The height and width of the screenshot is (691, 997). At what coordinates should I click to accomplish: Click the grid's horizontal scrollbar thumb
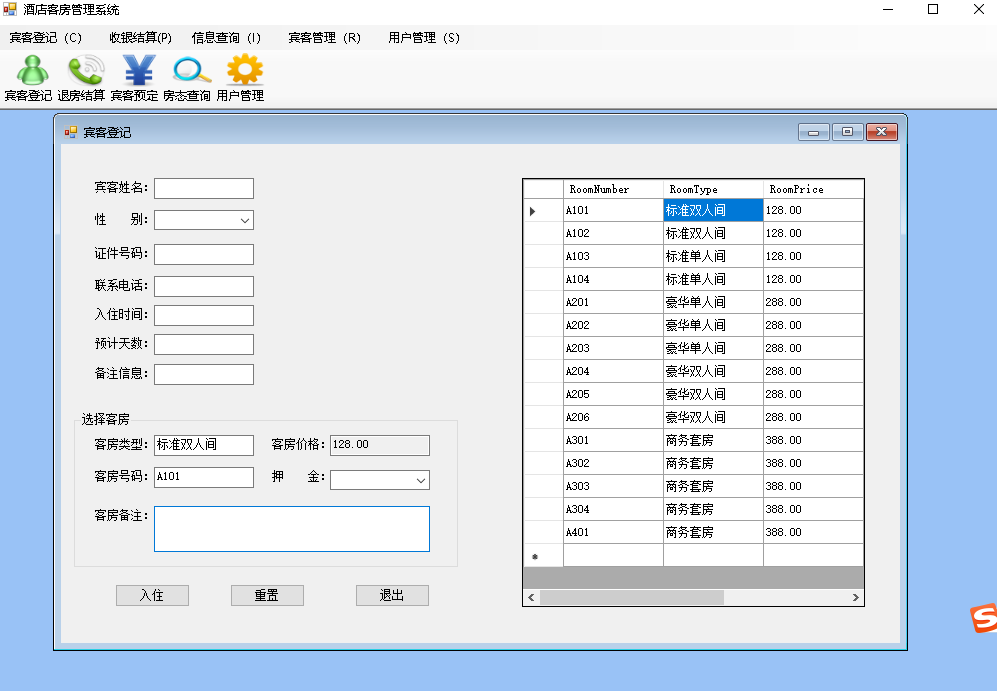click(x=631, y=598)
